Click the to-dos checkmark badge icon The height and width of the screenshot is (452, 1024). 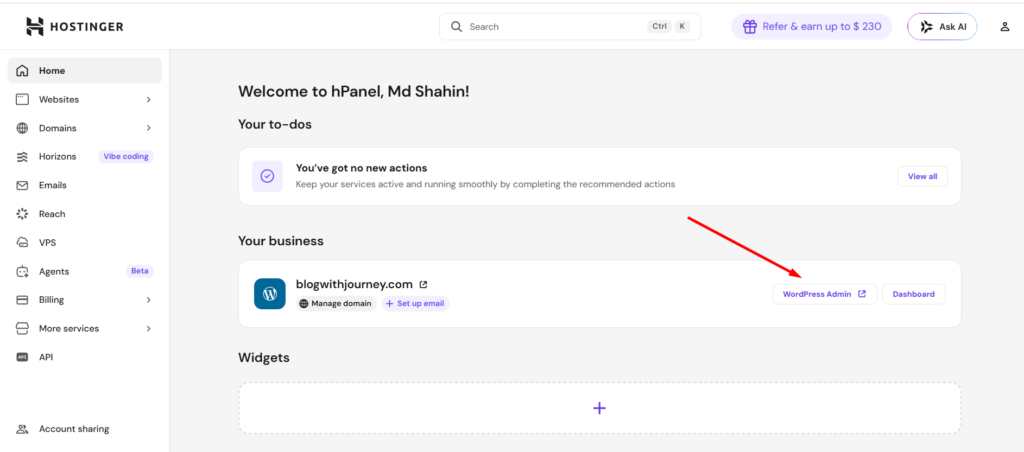click(267, 176)
